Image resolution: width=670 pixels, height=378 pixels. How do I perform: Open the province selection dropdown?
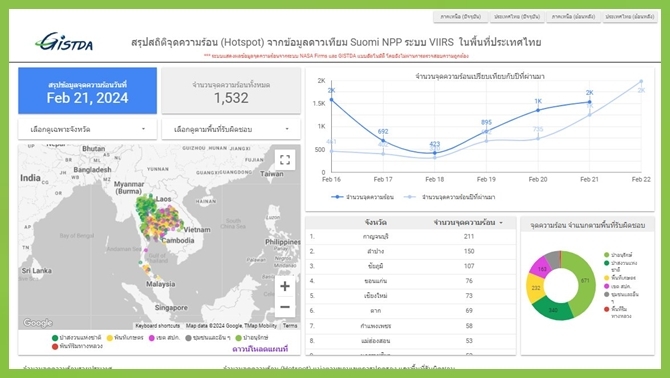(x=88, y=129)
